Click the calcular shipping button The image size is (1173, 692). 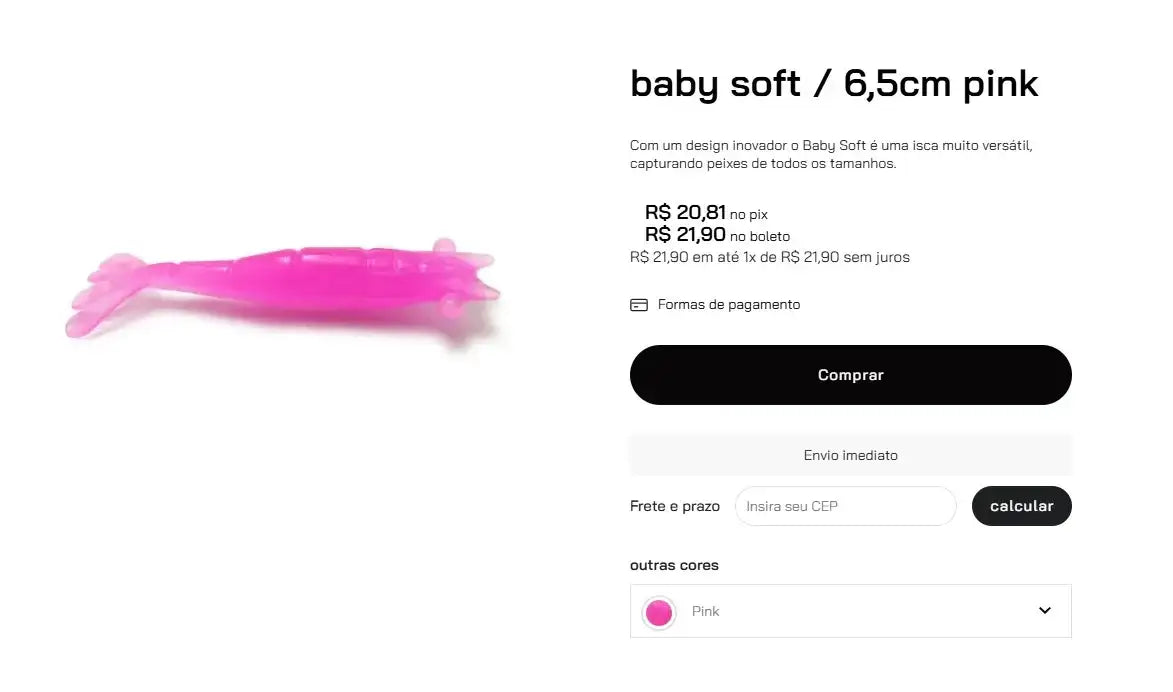point(1021,506)
